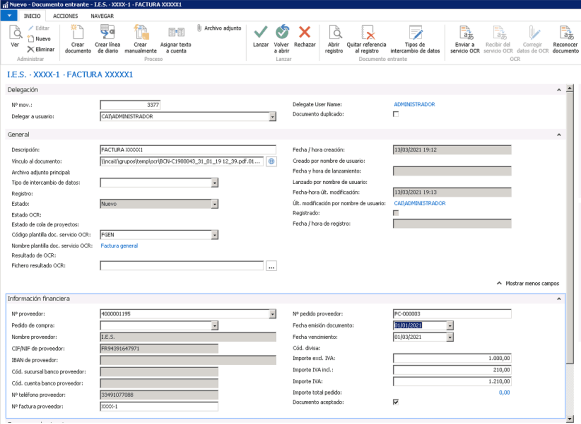
Task: Click Importe IVA incl. field 210,00
Action: coord(452,370)
